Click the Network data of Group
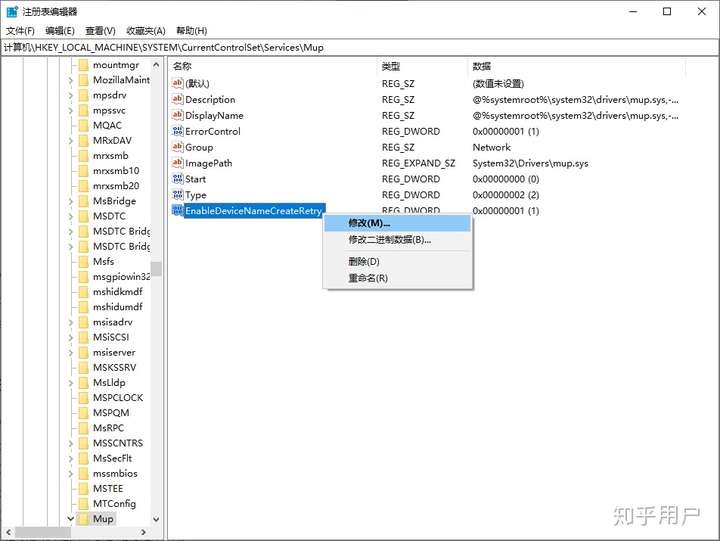 click(491, 147)
